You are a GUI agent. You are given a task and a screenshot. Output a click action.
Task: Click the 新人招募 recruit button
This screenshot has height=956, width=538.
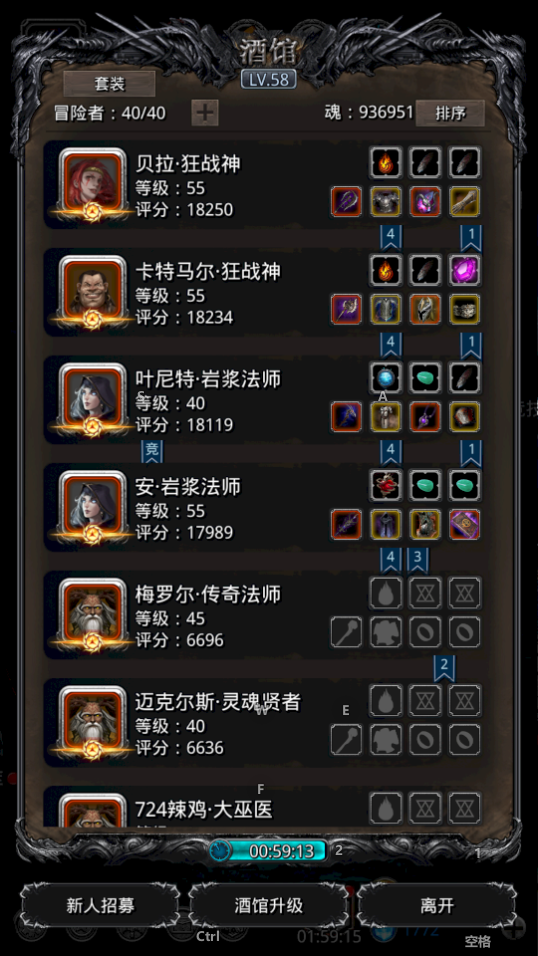click(100, 905)
